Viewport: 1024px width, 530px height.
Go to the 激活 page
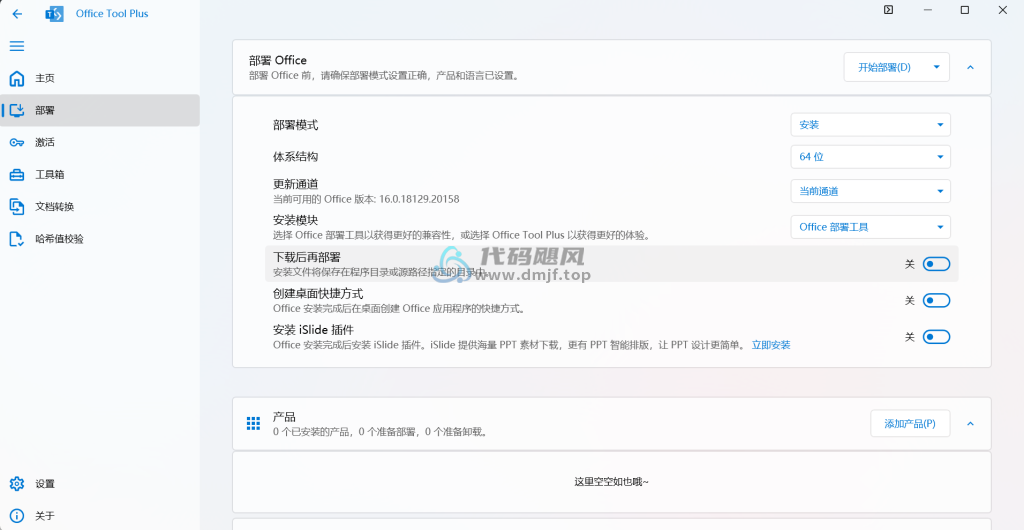tap(100, 142)
